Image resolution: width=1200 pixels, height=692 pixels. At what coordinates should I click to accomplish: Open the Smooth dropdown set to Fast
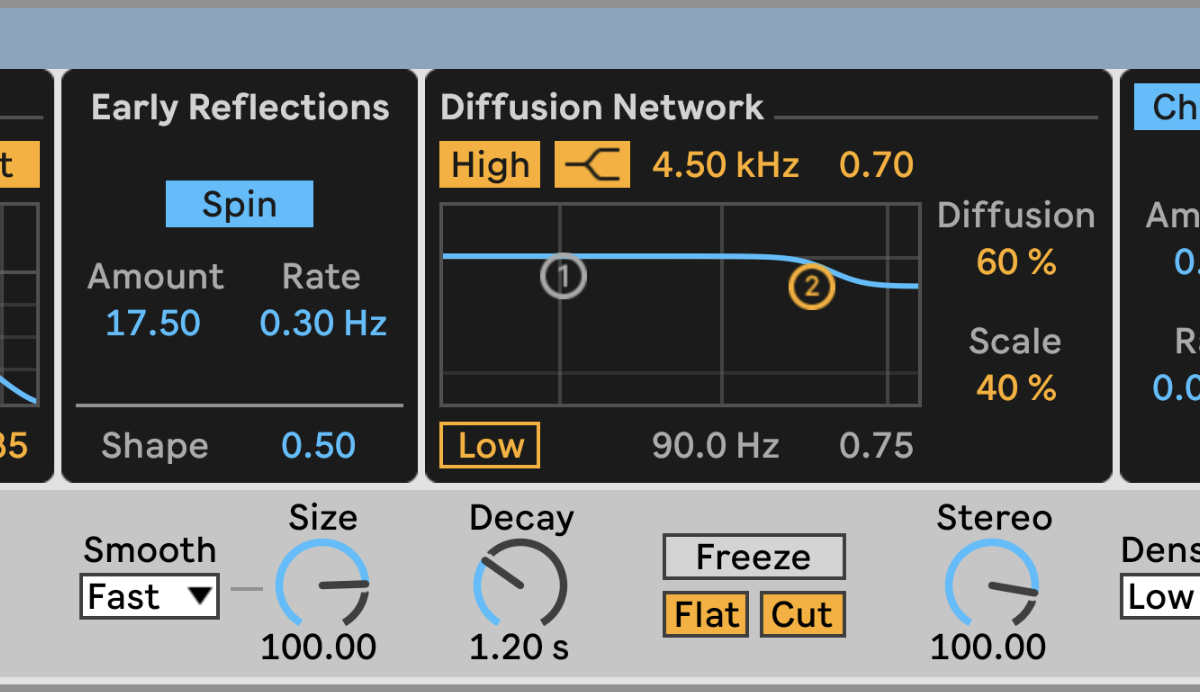pos(150,597)
